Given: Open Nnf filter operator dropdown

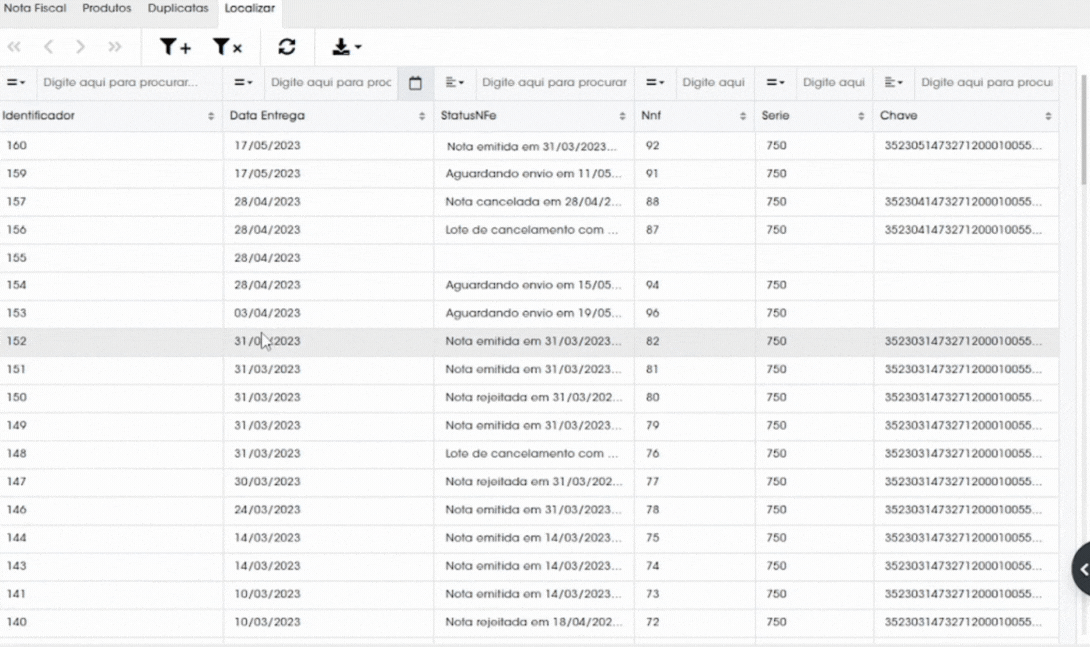Looking at the screenshot, I should [x=655, y=83].
